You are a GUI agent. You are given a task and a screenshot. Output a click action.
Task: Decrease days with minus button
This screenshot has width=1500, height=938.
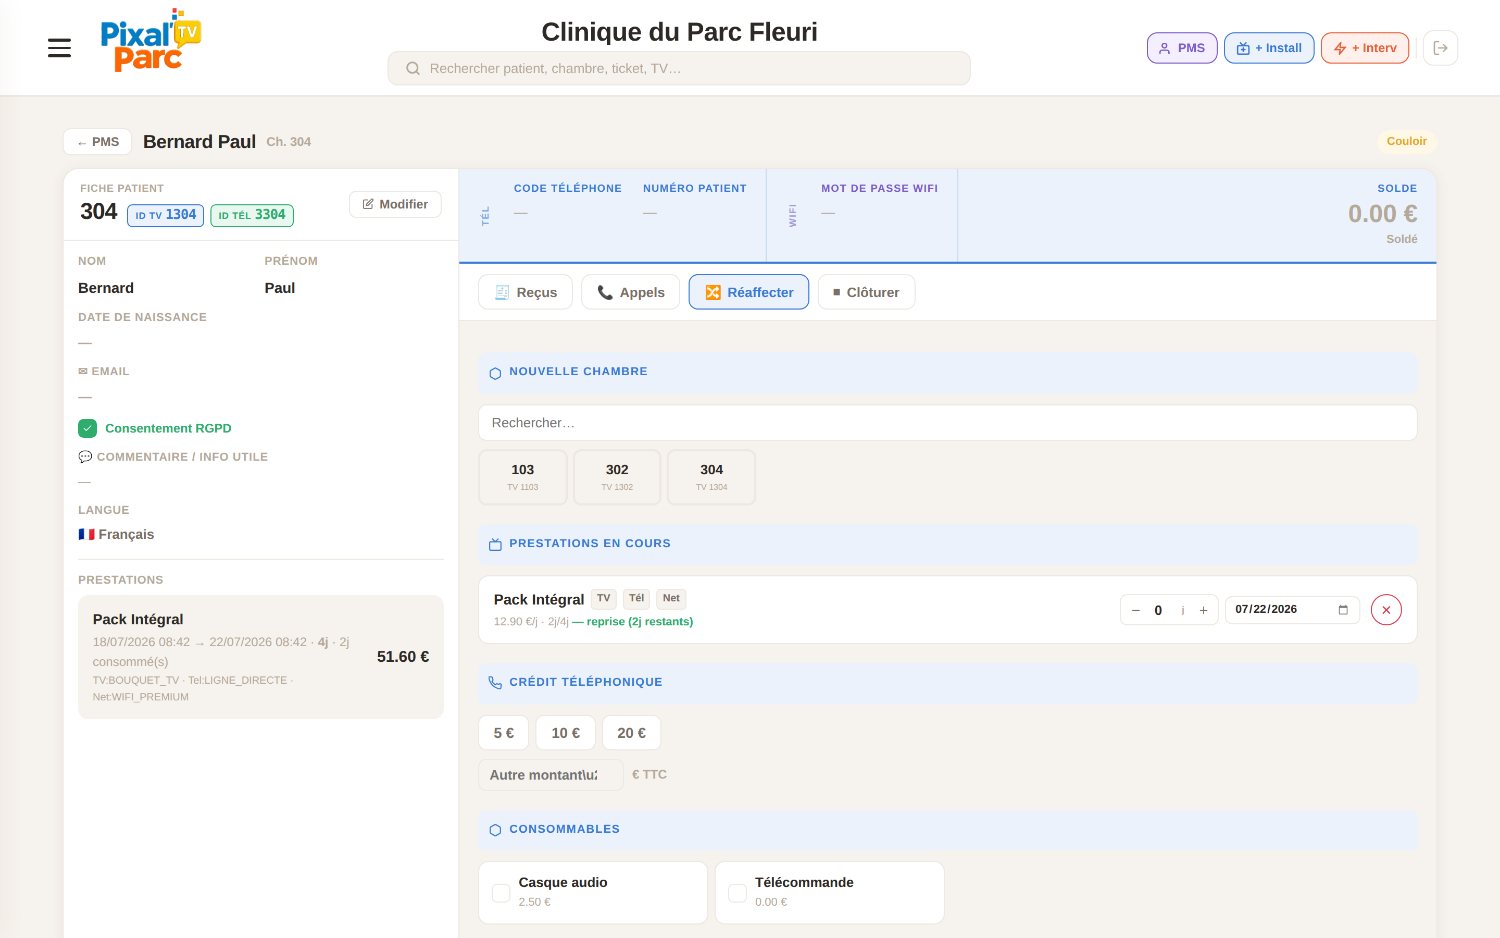[1135, 610]
